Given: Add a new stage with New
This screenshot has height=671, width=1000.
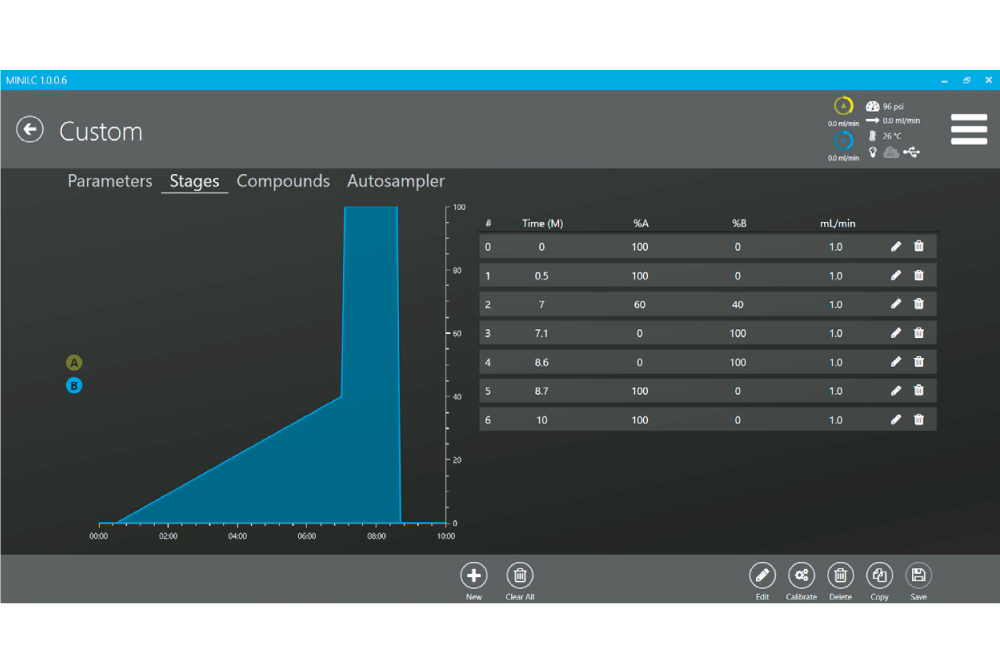Looking at the screenshot, I should pyautogui.click(x=474, y=575).
